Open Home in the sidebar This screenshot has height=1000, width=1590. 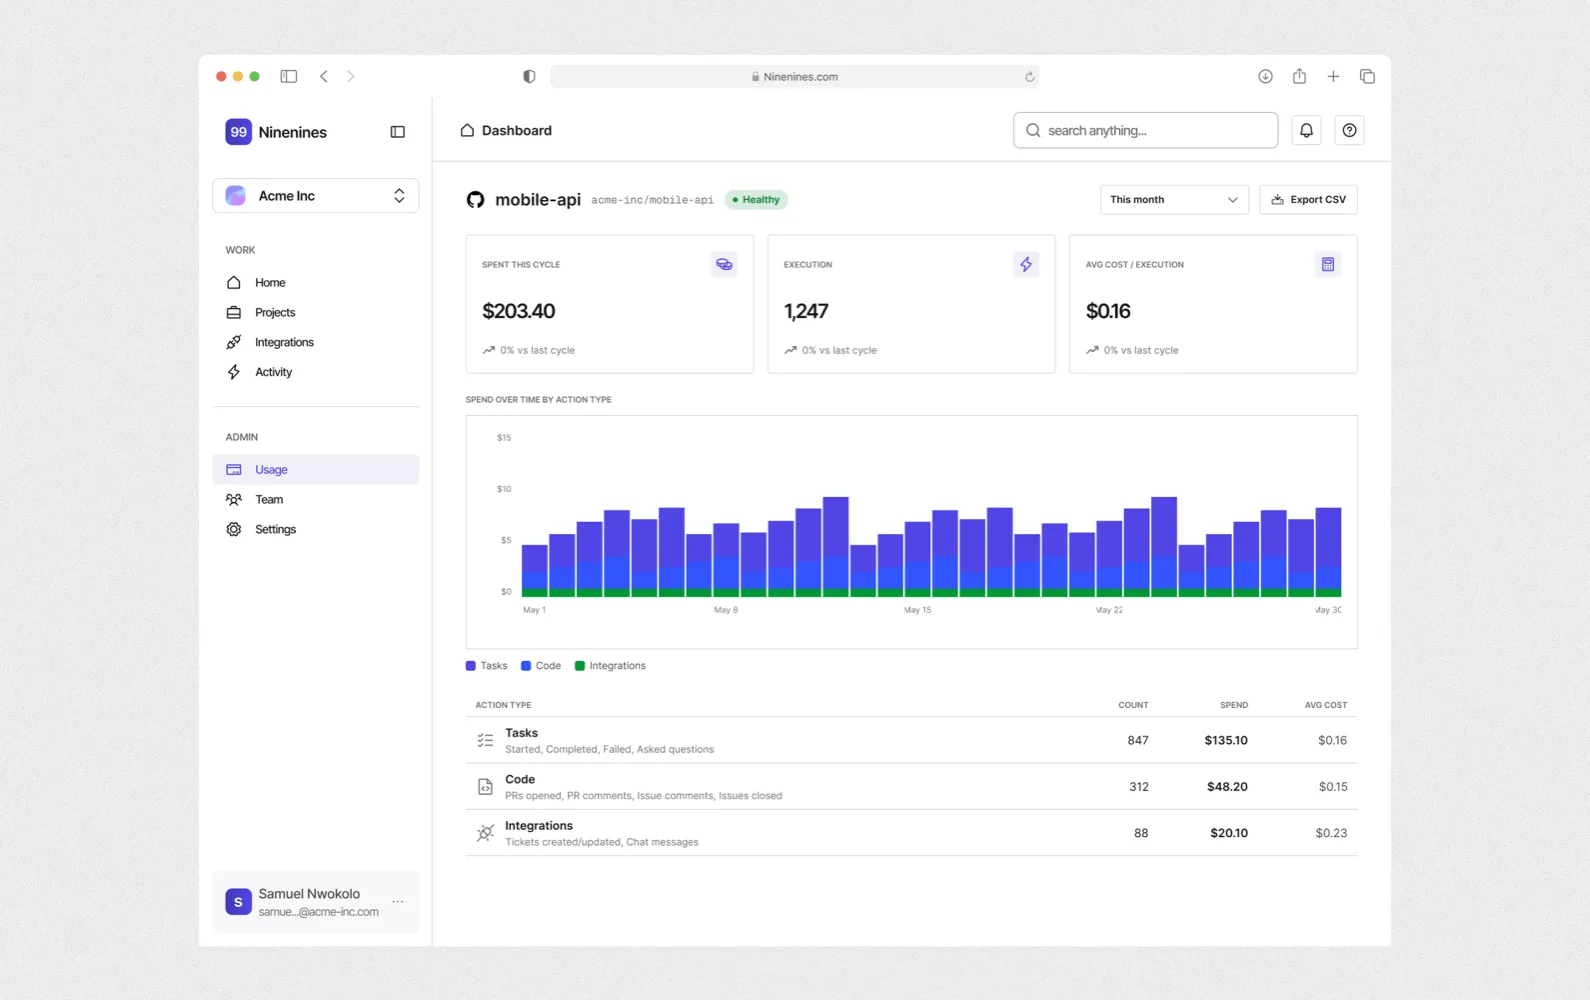click(316, 283)
